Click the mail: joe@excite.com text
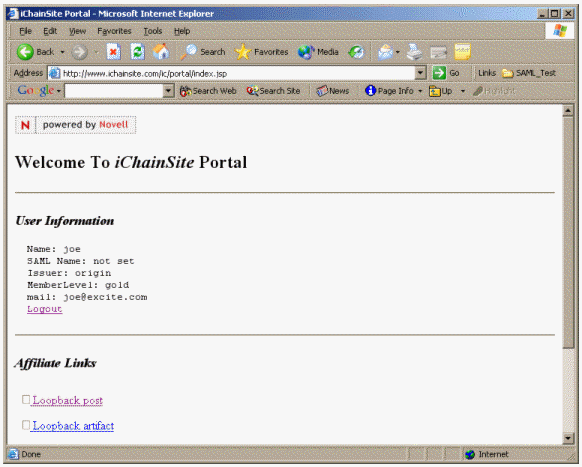 tap(87, 297)
